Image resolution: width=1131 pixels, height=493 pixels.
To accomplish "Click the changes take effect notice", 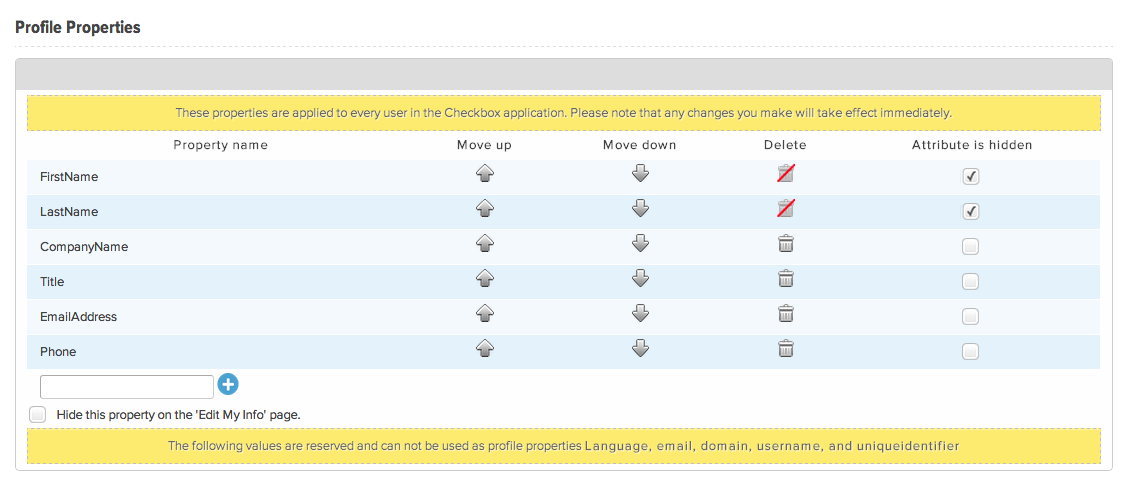I will pyautogui.click(x=564, y=113).
